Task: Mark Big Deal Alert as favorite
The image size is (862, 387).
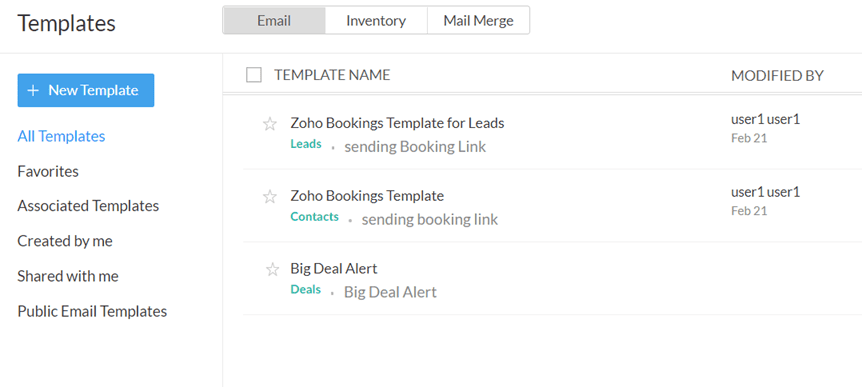Action: (x=272, y=269)
